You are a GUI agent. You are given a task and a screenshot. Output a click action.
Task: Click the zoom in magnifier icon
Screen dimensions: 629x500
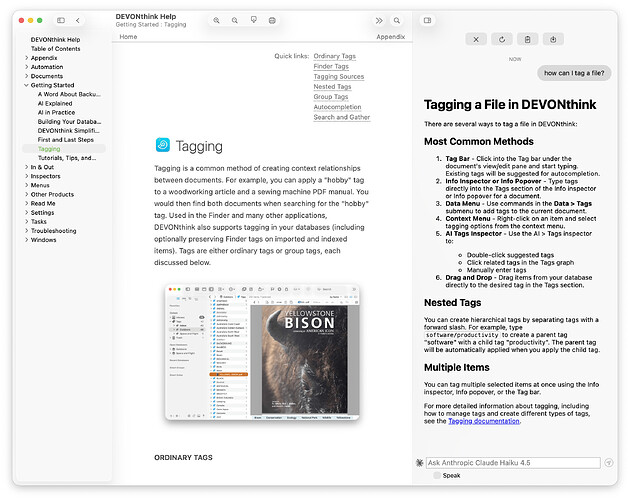pos(216,20)
